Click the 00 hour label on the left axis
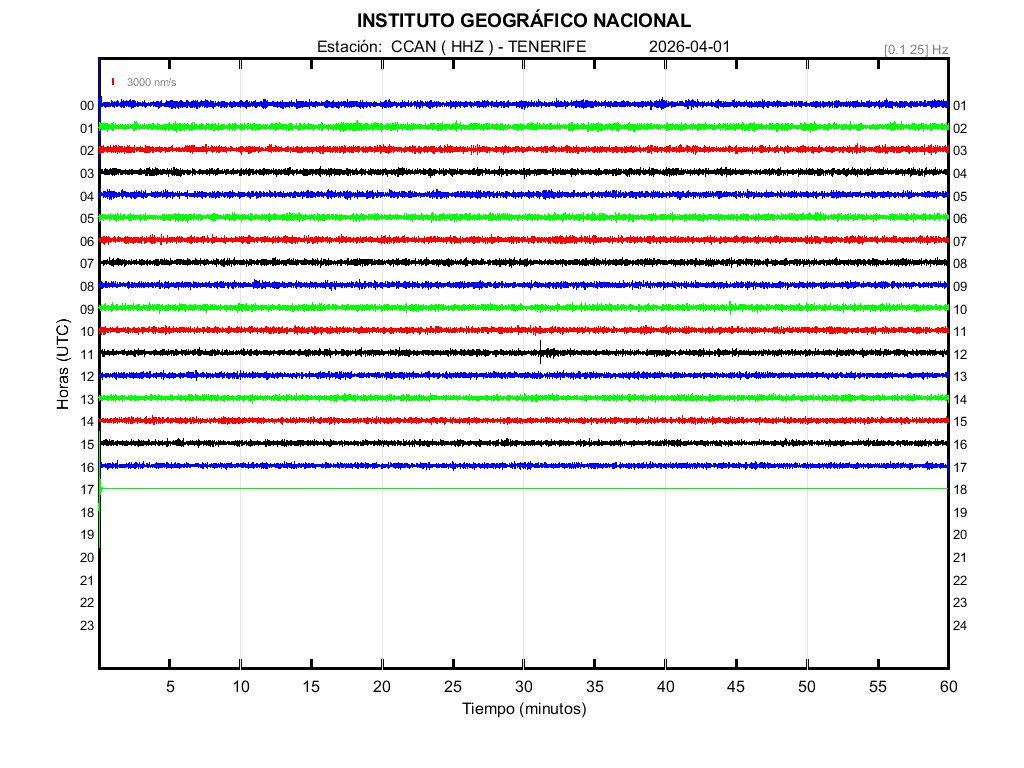Image resolution: width=1024 pixels, height=768 pixels. click(87, 106)
